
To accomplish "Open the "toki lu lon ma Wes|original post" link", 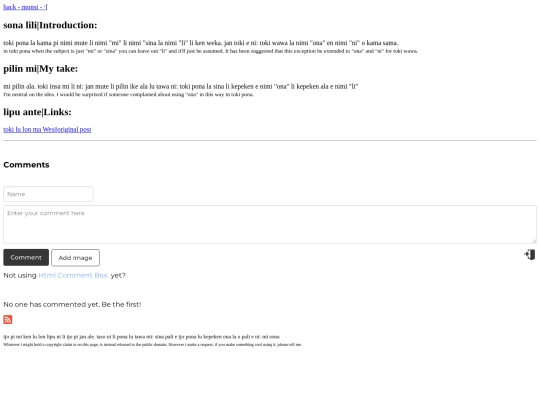I will pyautogui.click(x=47, y=129).
